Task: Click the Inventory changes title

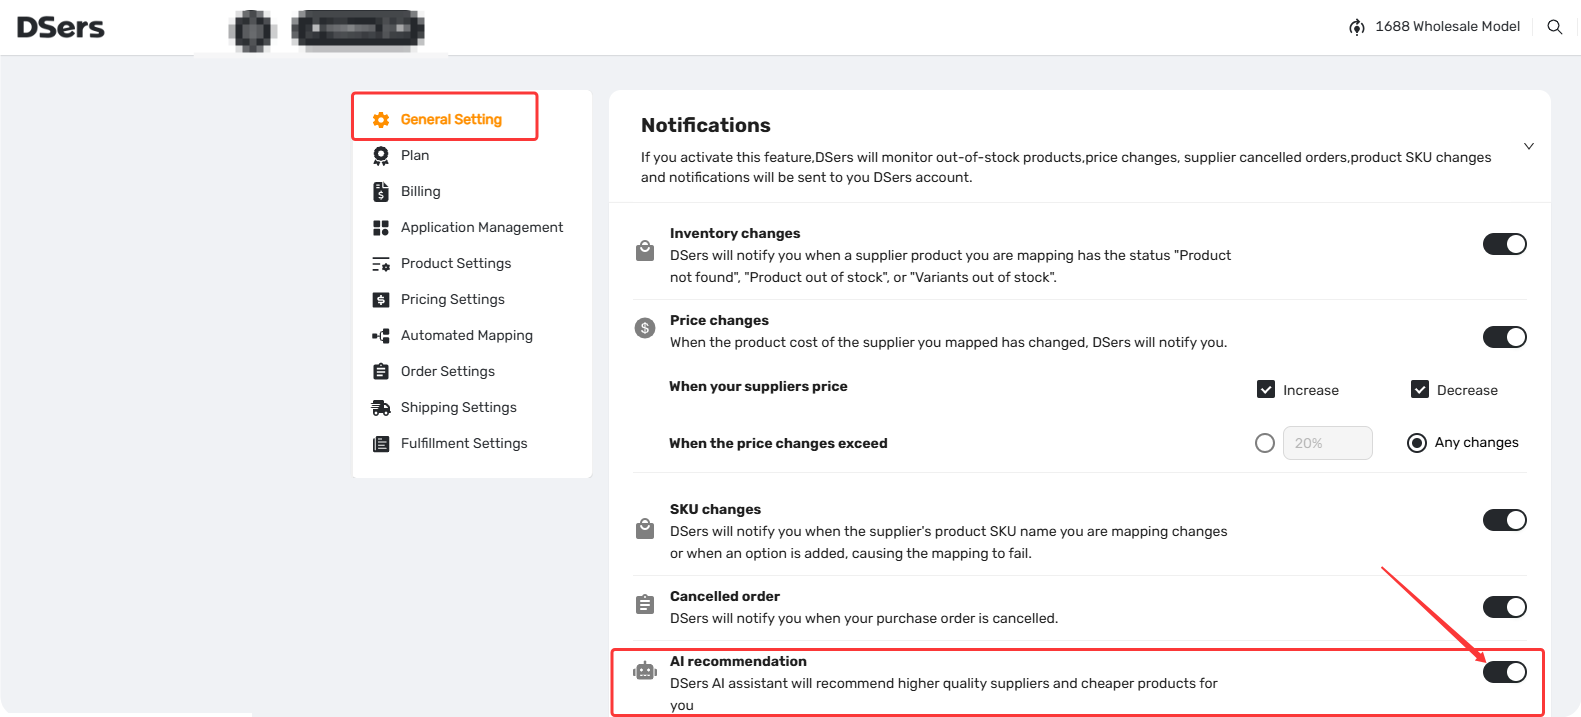Action: coord(735,233)
